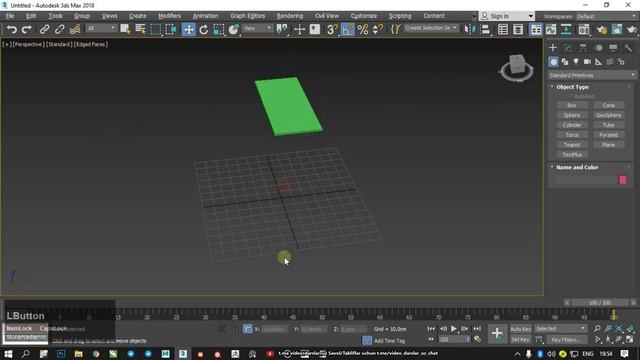640x360 pixels.
Task: Click the Plane object type button
Action: coord(608,145)
